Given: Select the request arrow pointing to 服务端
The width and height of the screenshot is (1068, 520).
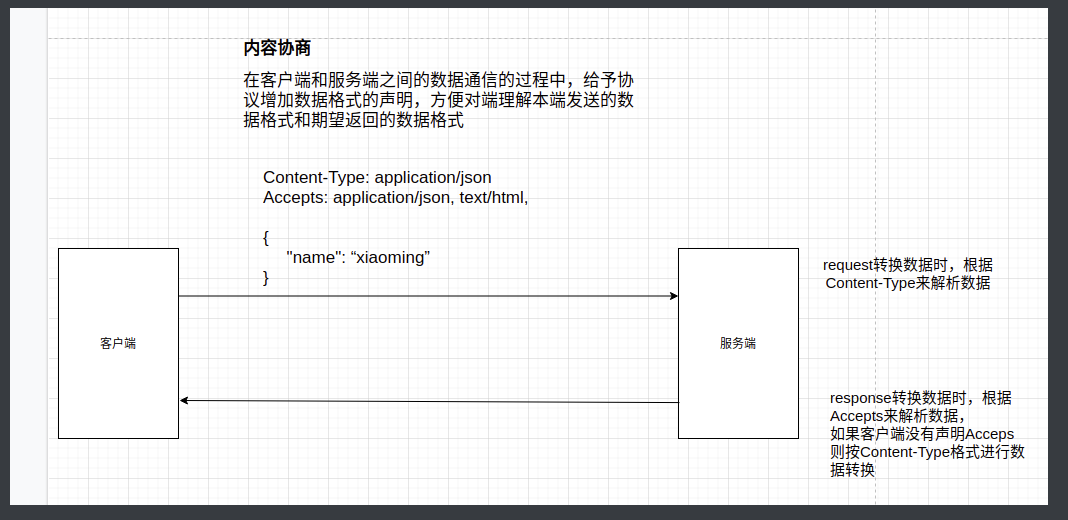Looking at the screenshot, I should (428, 296).
